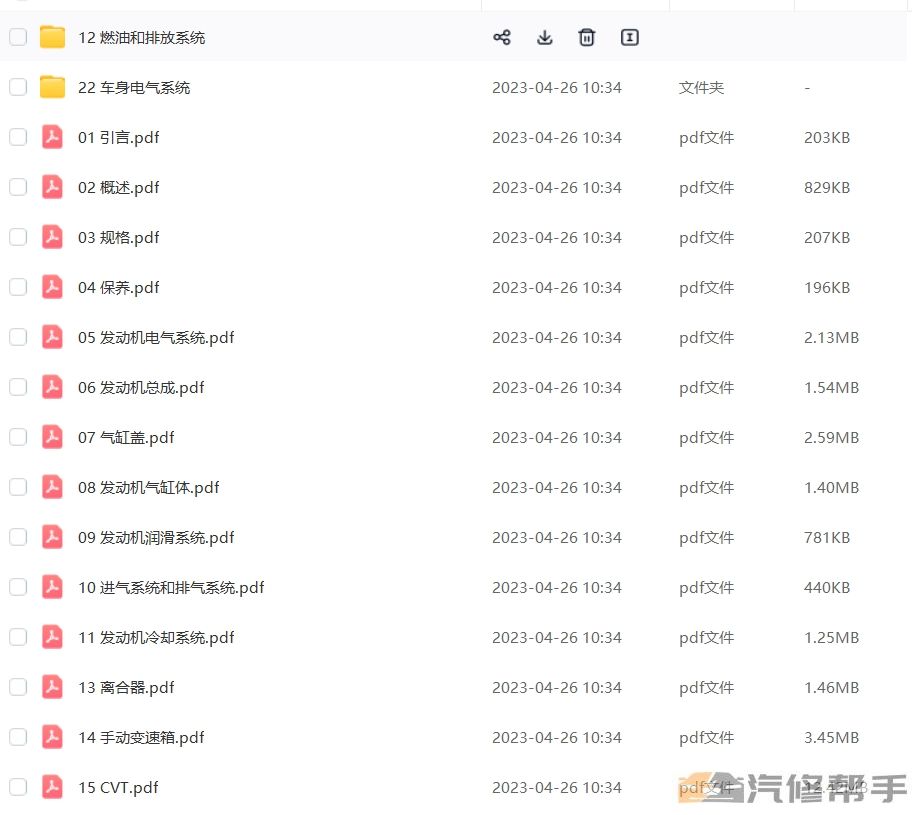The height and width of the screenshot is (815, 912).
Task: Click PDF icon of 01 引言.pdf
Action: point(52,137)
